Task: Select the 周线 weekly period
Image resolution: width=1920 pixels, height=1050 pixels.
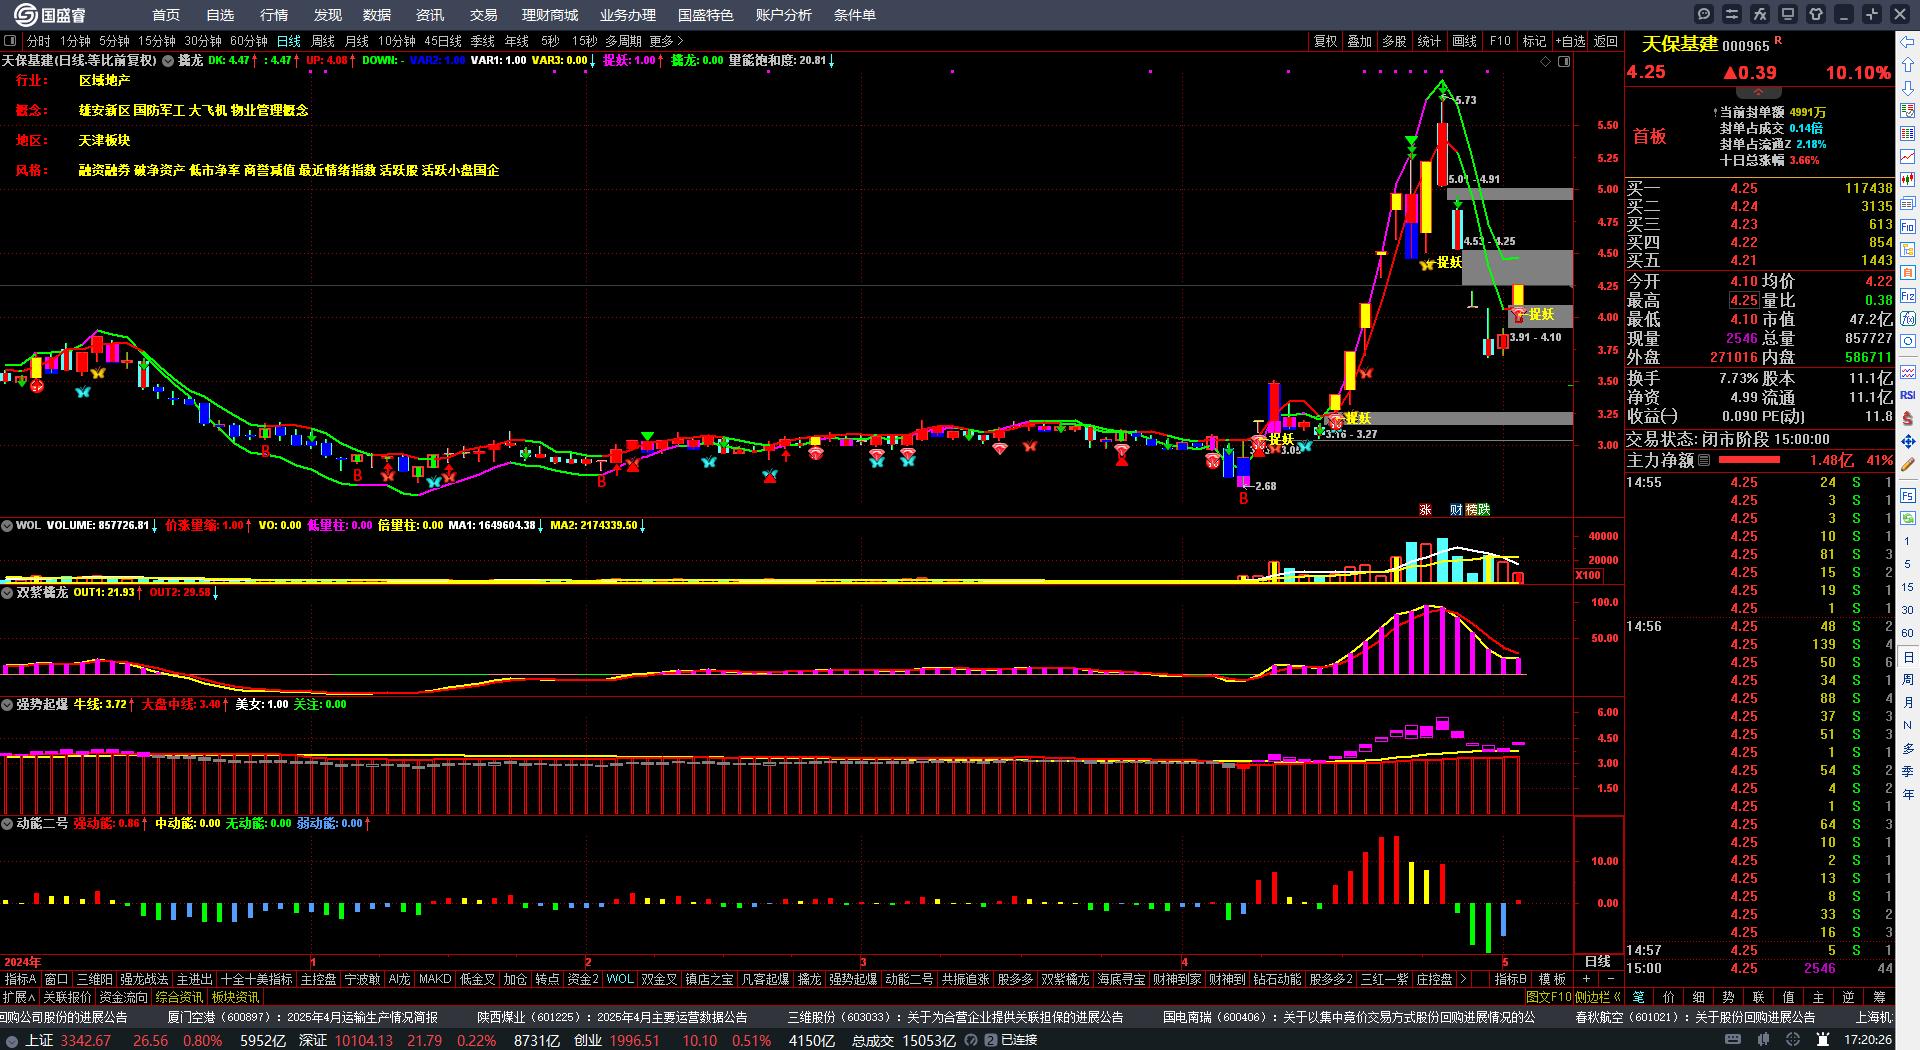Action: pos(323,41)
